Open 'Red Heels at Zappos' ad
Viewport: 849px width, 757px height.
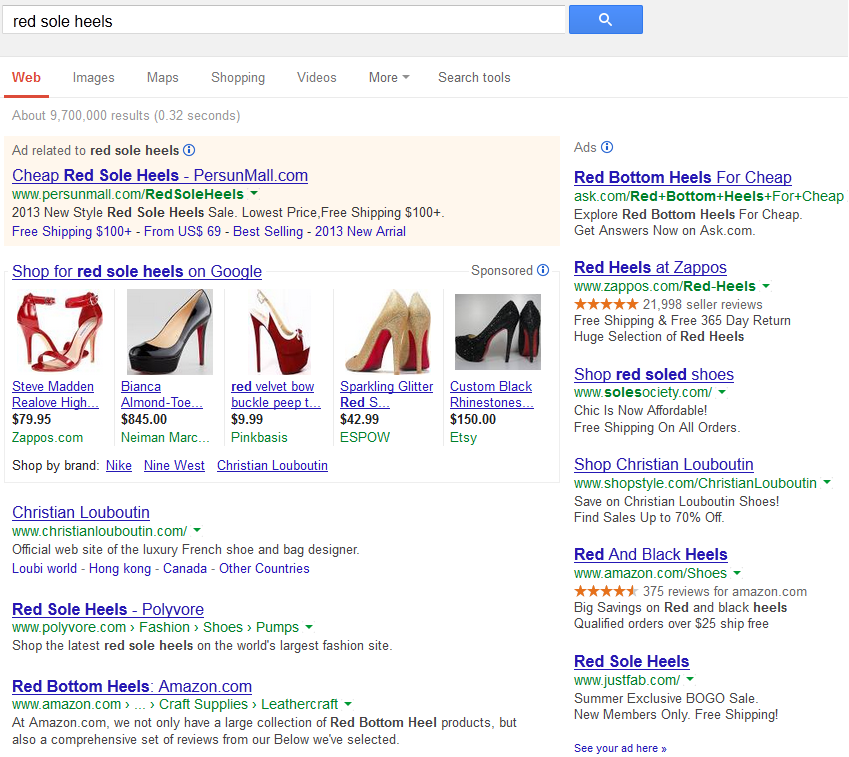[x=650, y=267]
